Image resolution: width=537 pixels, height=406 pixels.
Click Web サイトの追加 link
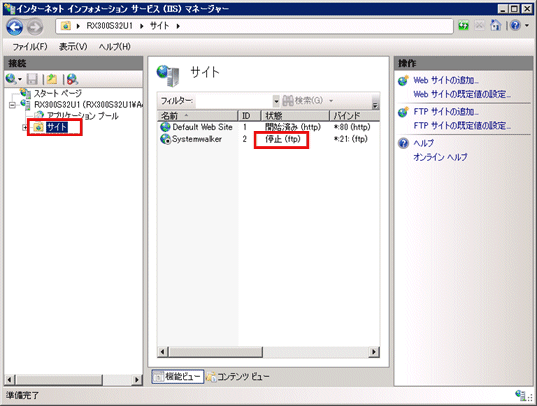[x=446, y=81]
